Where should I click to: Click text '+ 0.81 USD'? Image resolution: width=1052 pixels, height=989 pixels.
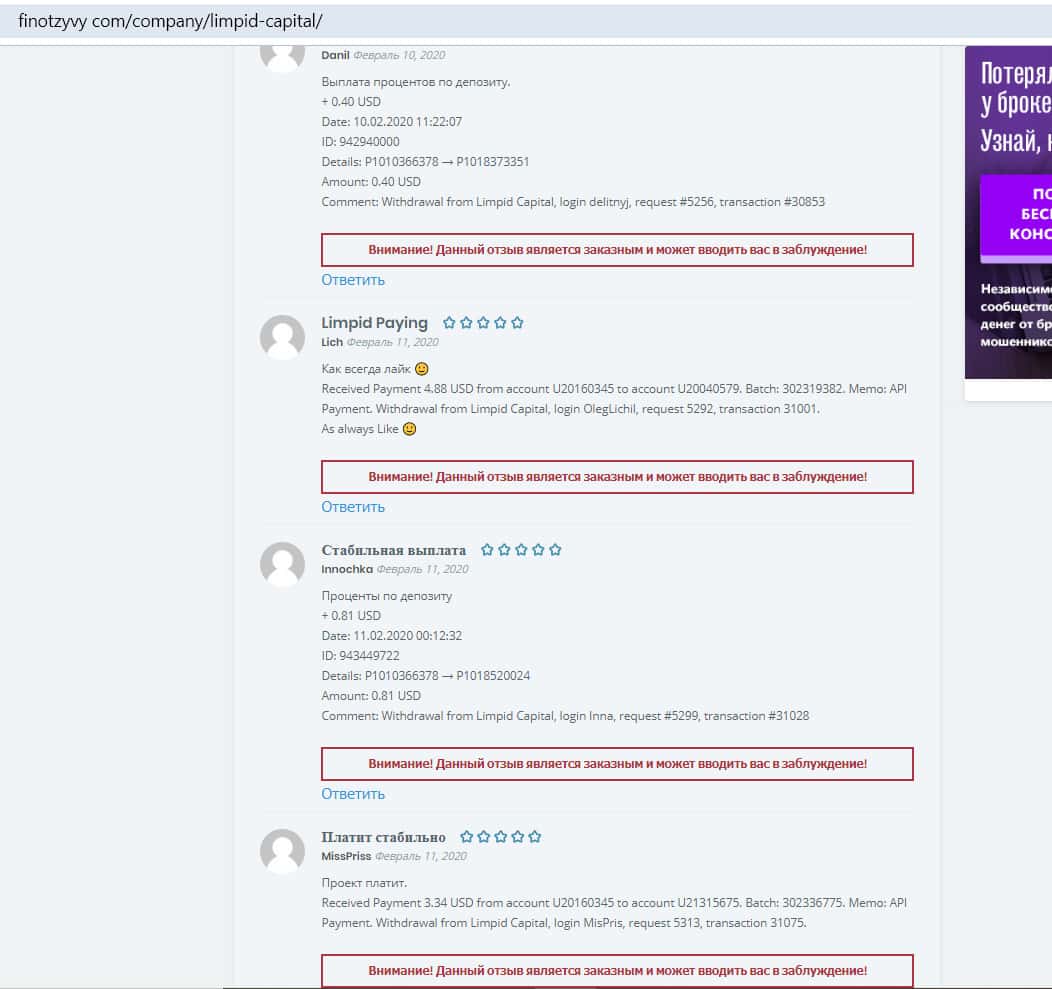point(351,615)
